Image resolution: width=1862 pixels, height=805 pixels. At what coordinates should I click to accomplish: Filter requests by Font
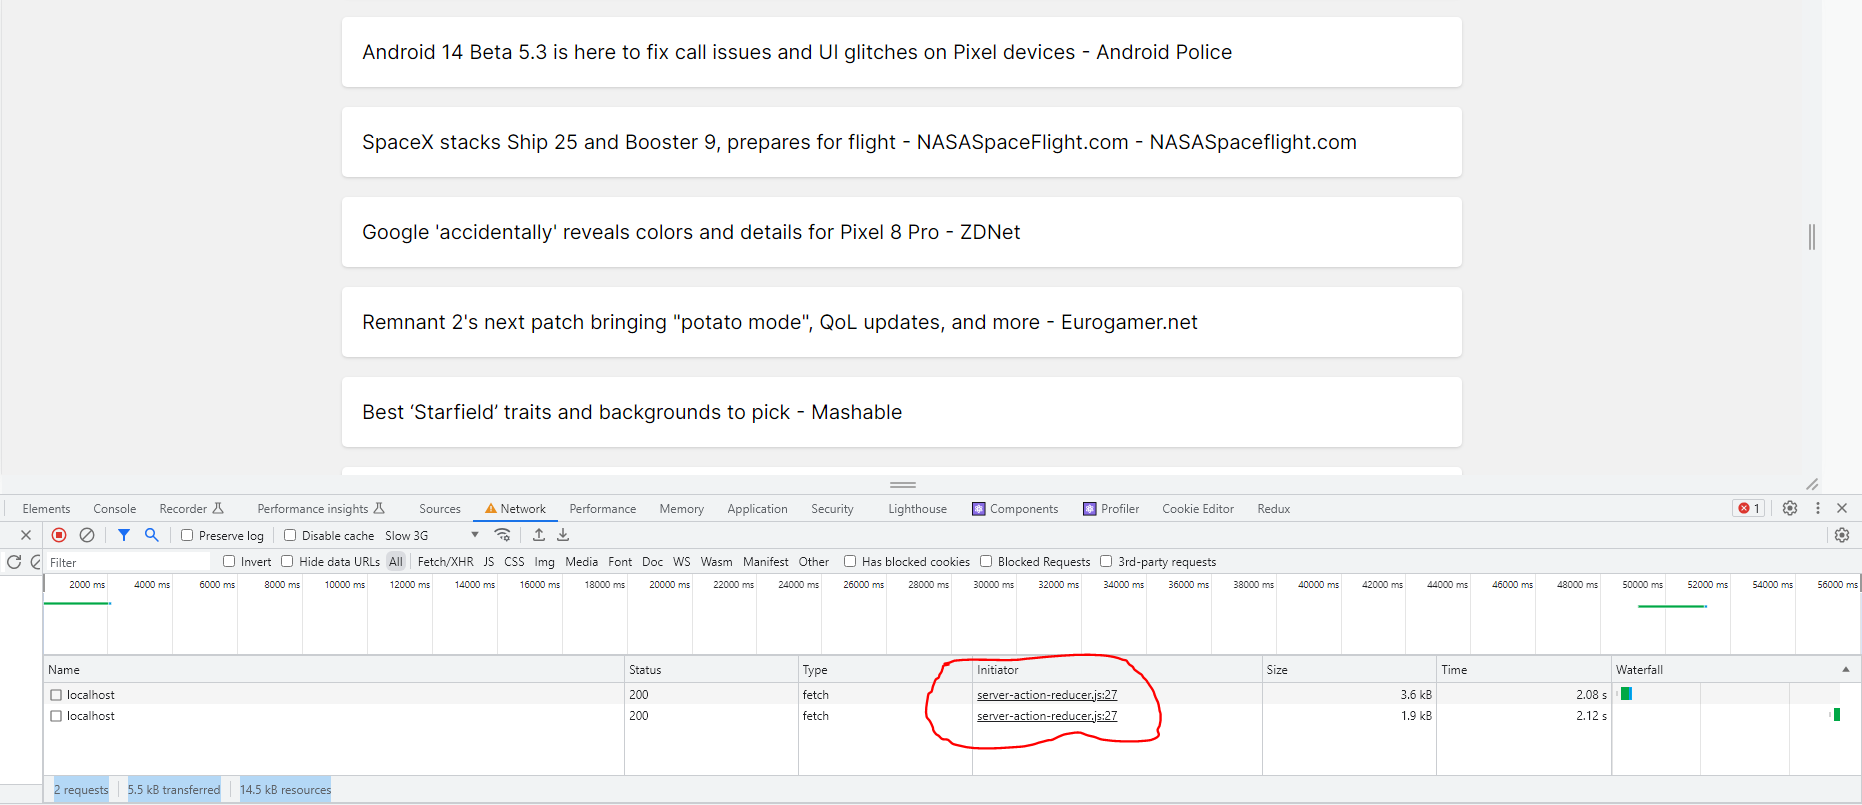pyautogui.click(x=620, y=562)
